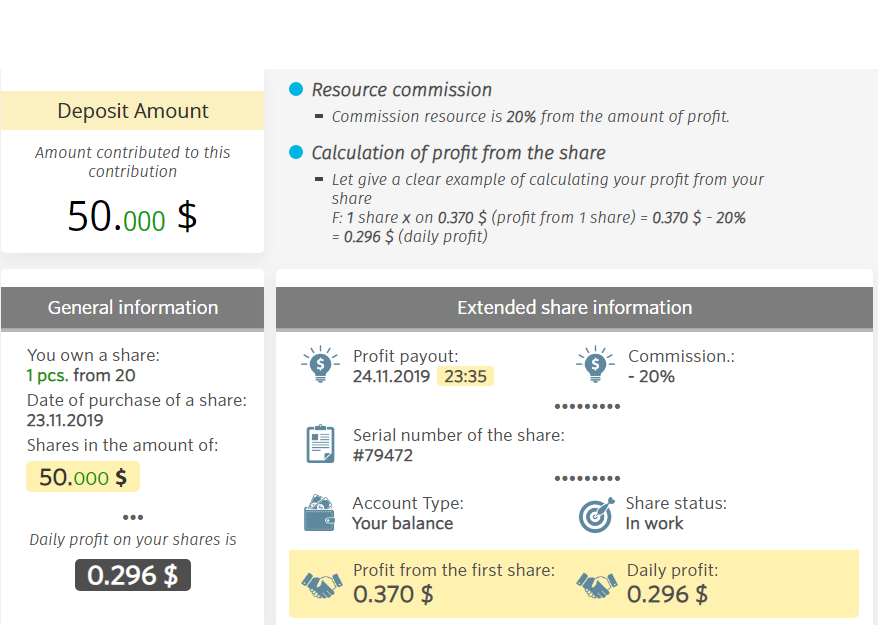Click the three dots in General information
Screen dimensions: 878x634
pyautogui.click(x=133, y=517)
